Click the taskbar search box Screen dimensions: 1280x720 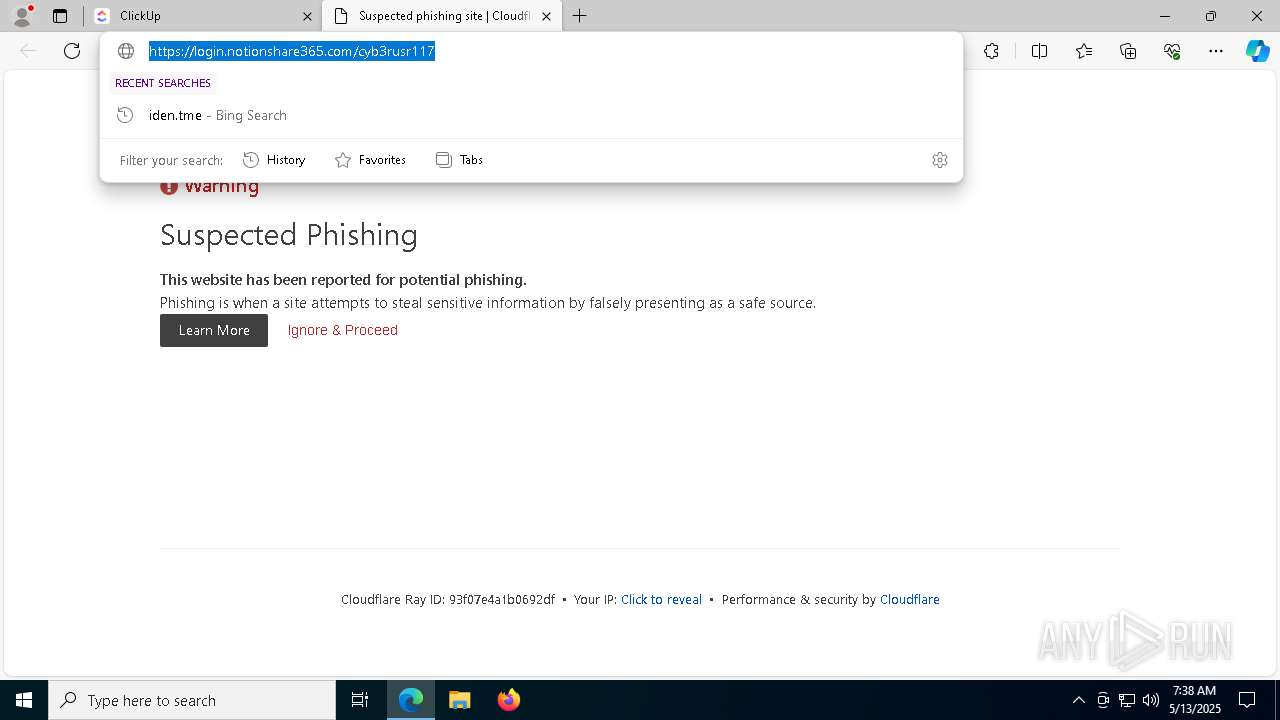tap(192, 700)
